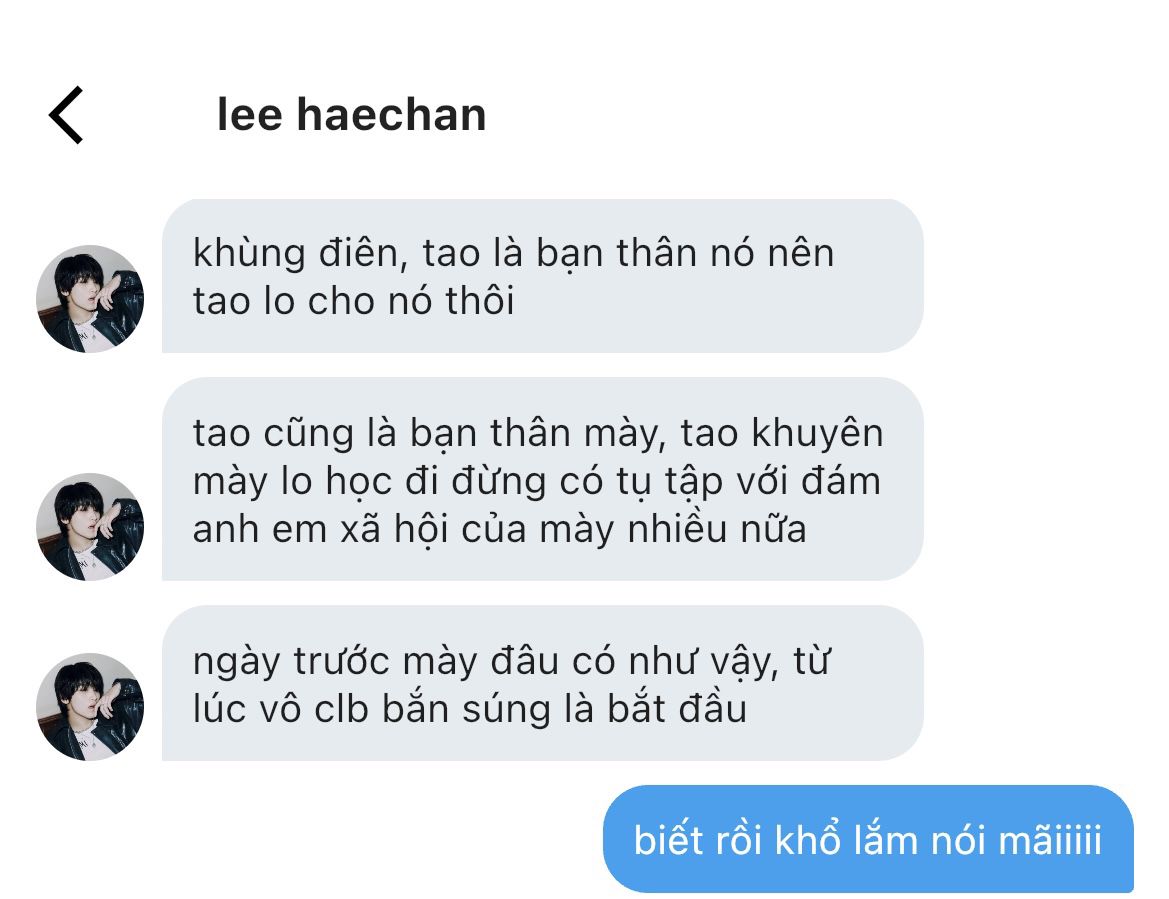Select the blue reply "biết rồi khổ lắm nói mãiiiii"
Image resolution: width=1169 pixels, height=899 pixels.
[869, 839]
